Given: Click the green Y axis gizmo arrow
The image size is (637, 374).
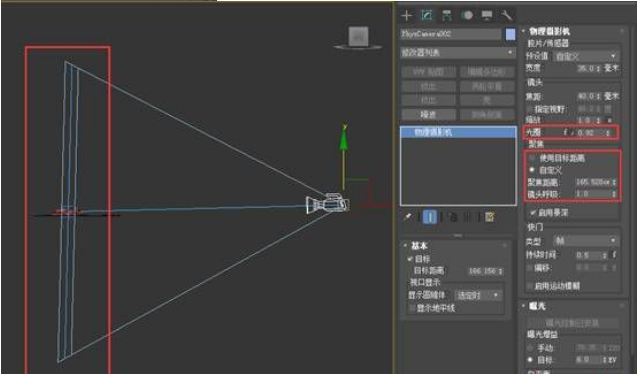Looking at the screenshot, I should point(344,140).
